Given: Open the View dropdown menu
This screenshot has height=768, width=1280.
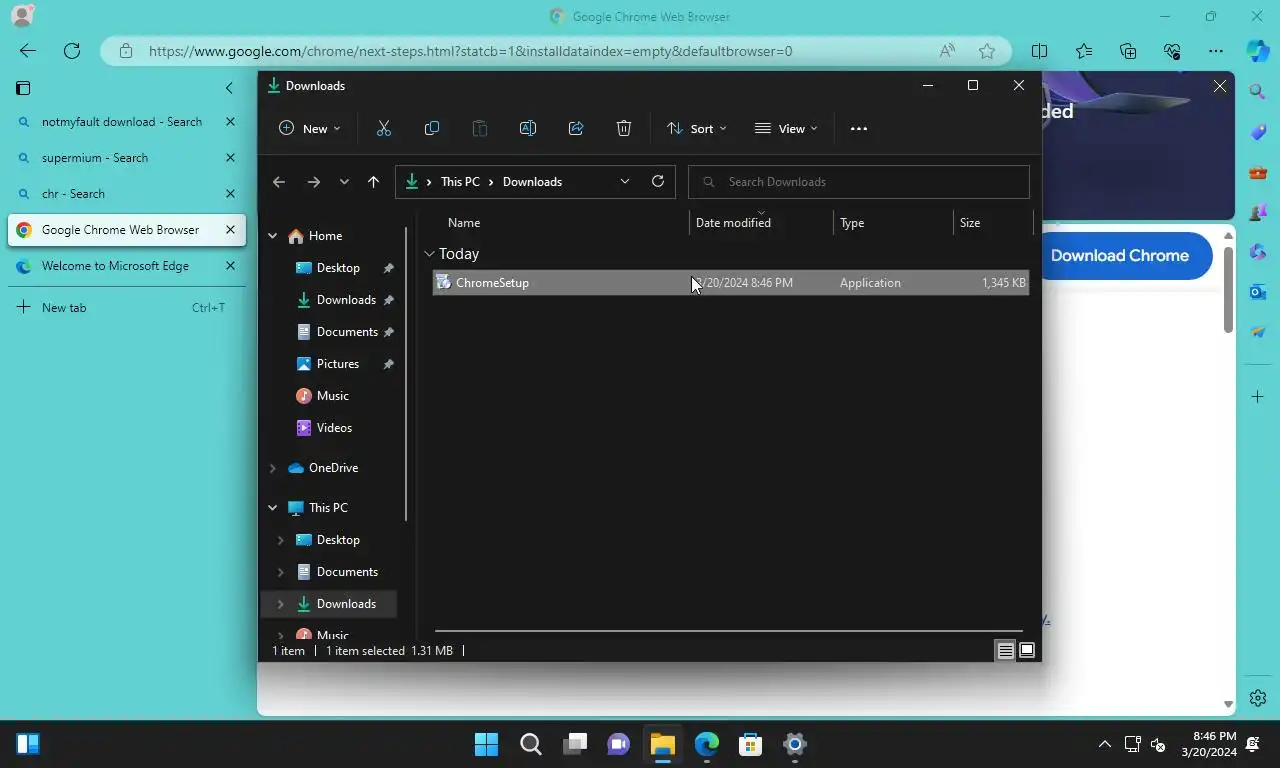Looking at the screenshot, I should pyautogui.click(x=786, y=128).
